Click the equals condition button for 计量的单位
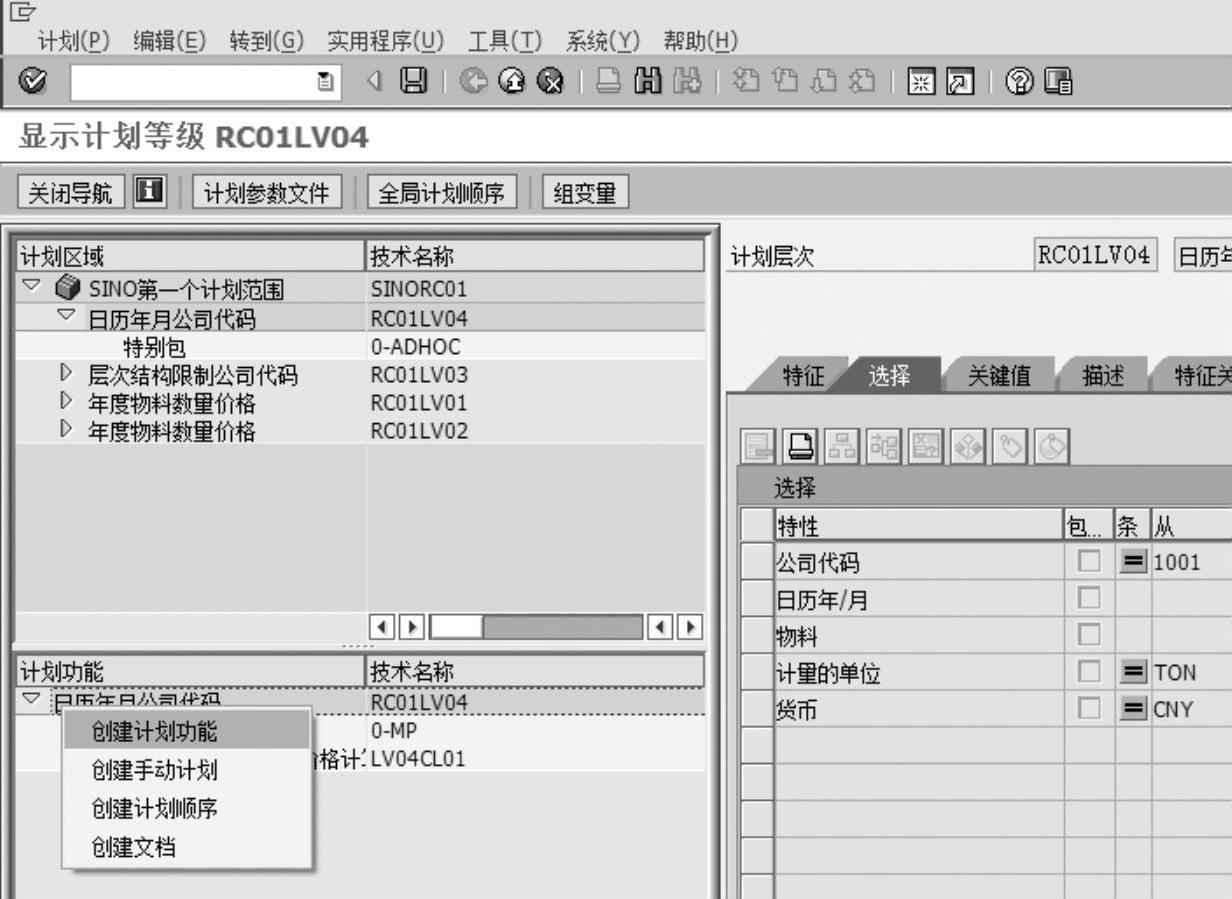This screenshot has width=1232, height=899. click(1132, 671)
